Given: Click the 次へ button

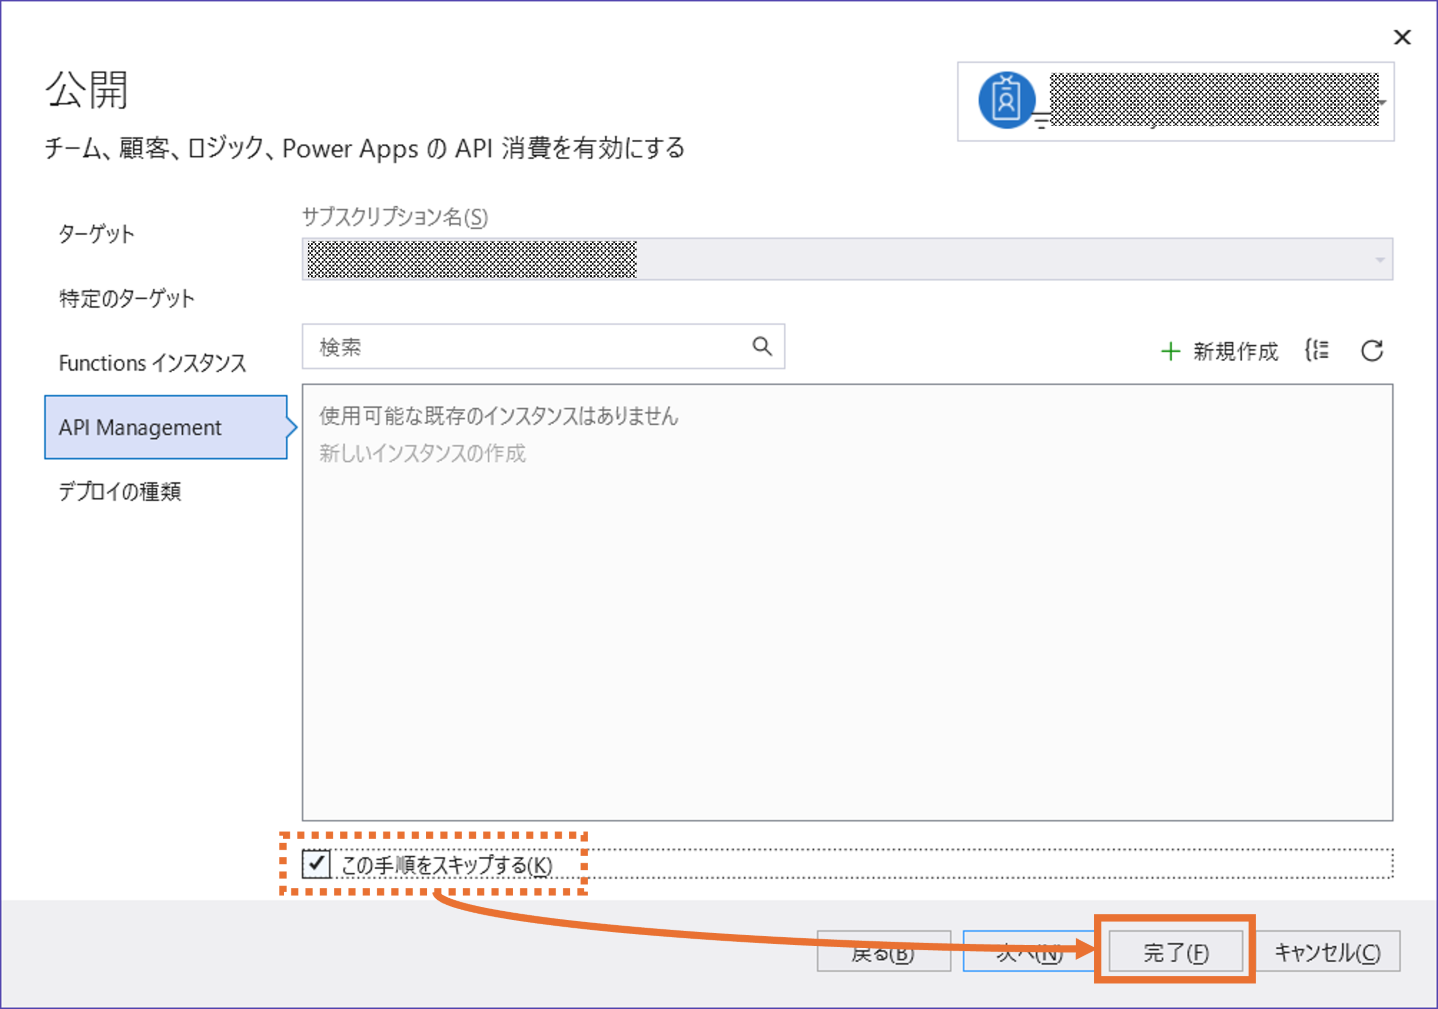Looking at the screenshot, I should coord(1030,951).
